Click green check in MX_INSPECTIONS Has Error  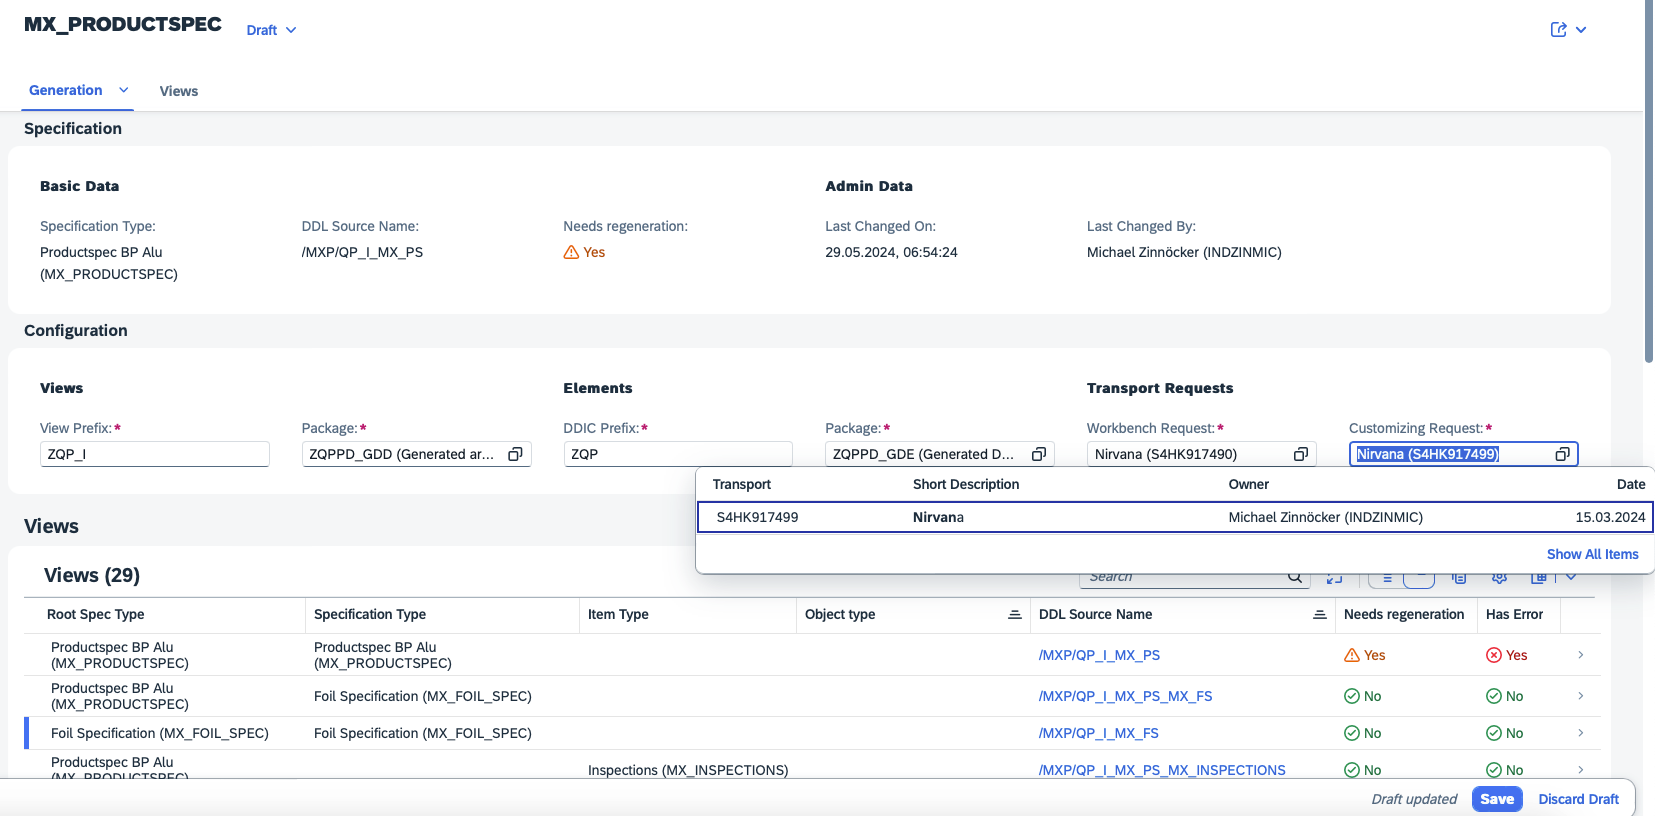coord(1494,770)
